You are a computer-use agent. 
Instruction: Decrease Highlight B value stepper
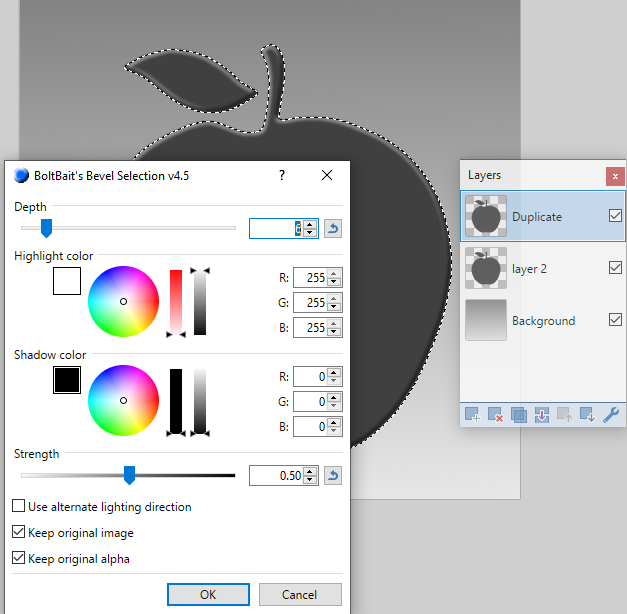(x=334, y=332)
